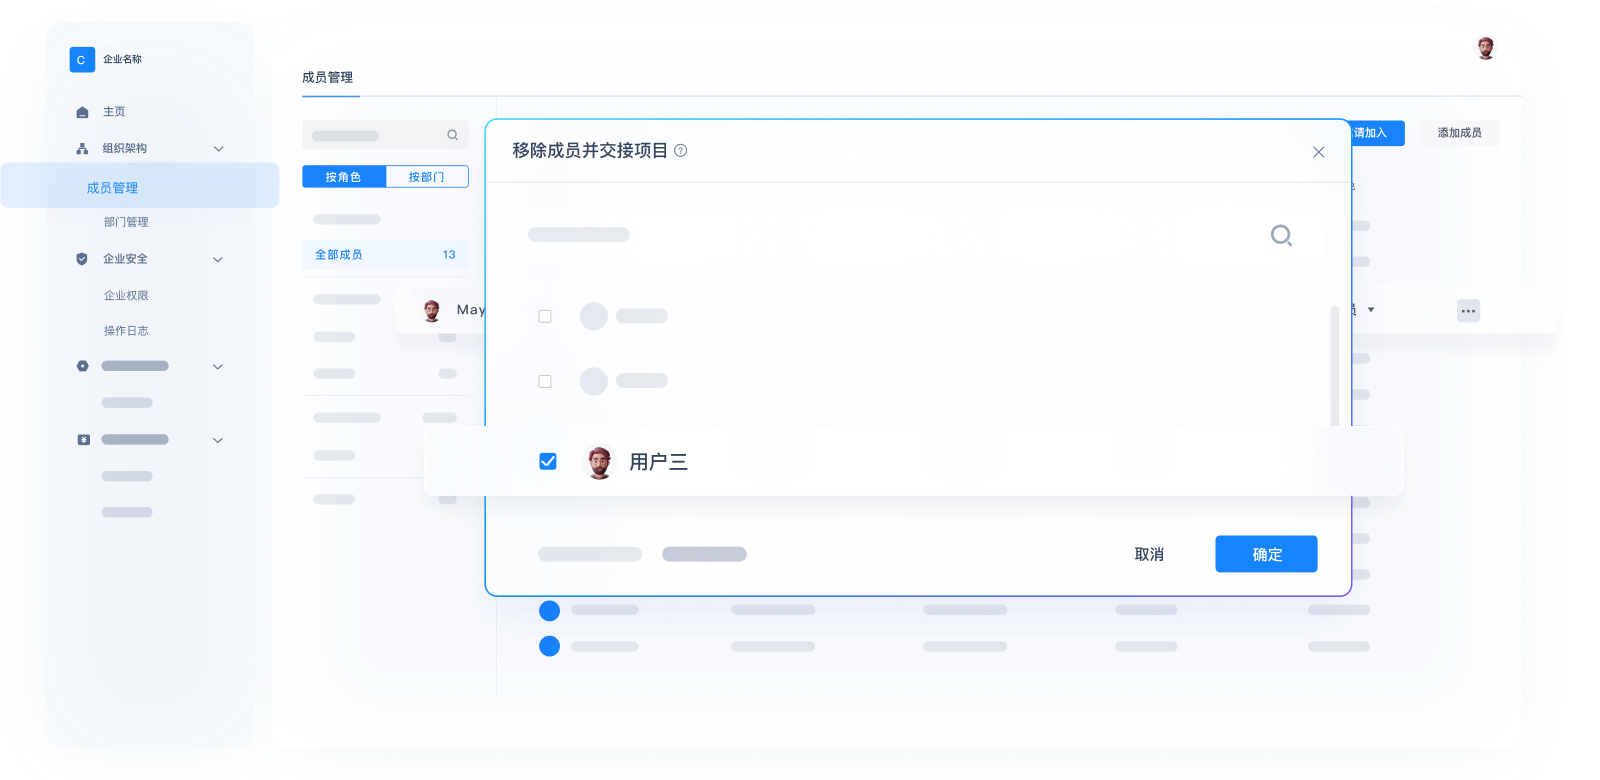Open the user avatar at top right
Image resolution: width=1600 pixels, height=780 pixels.
(1485, 48)
